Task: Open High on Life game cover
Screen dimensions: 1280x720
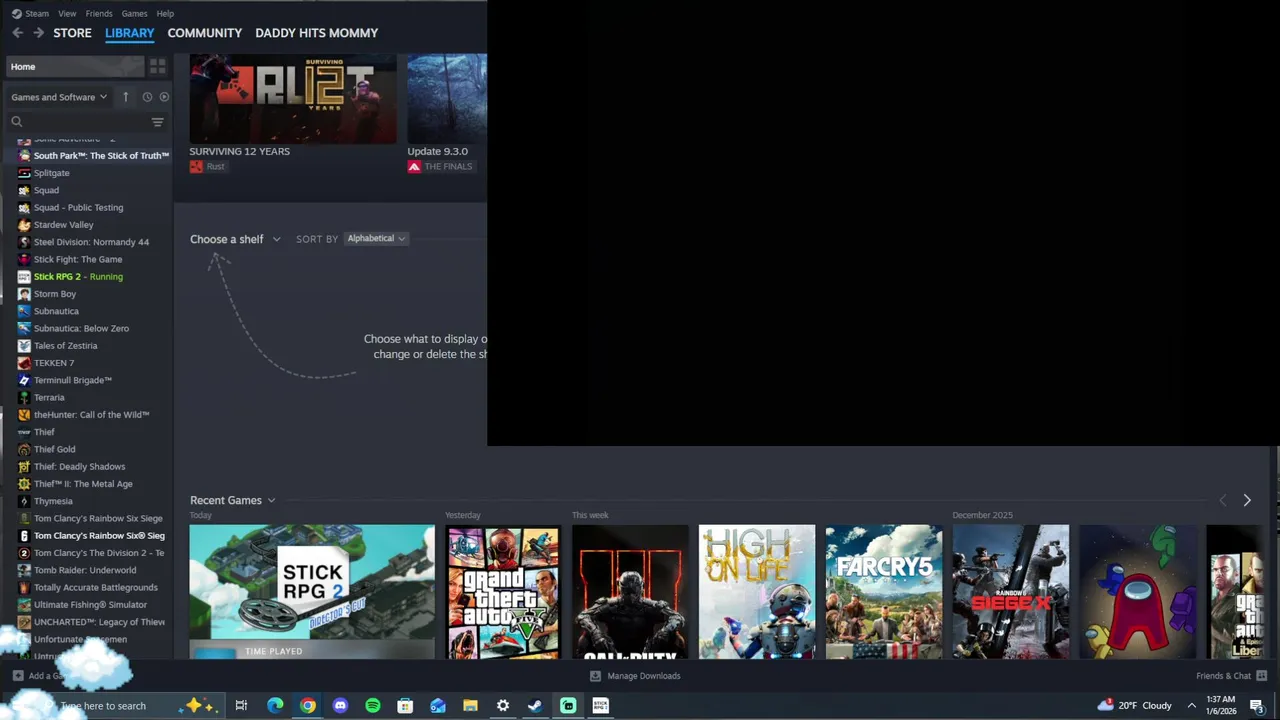Action: [757, 592]
